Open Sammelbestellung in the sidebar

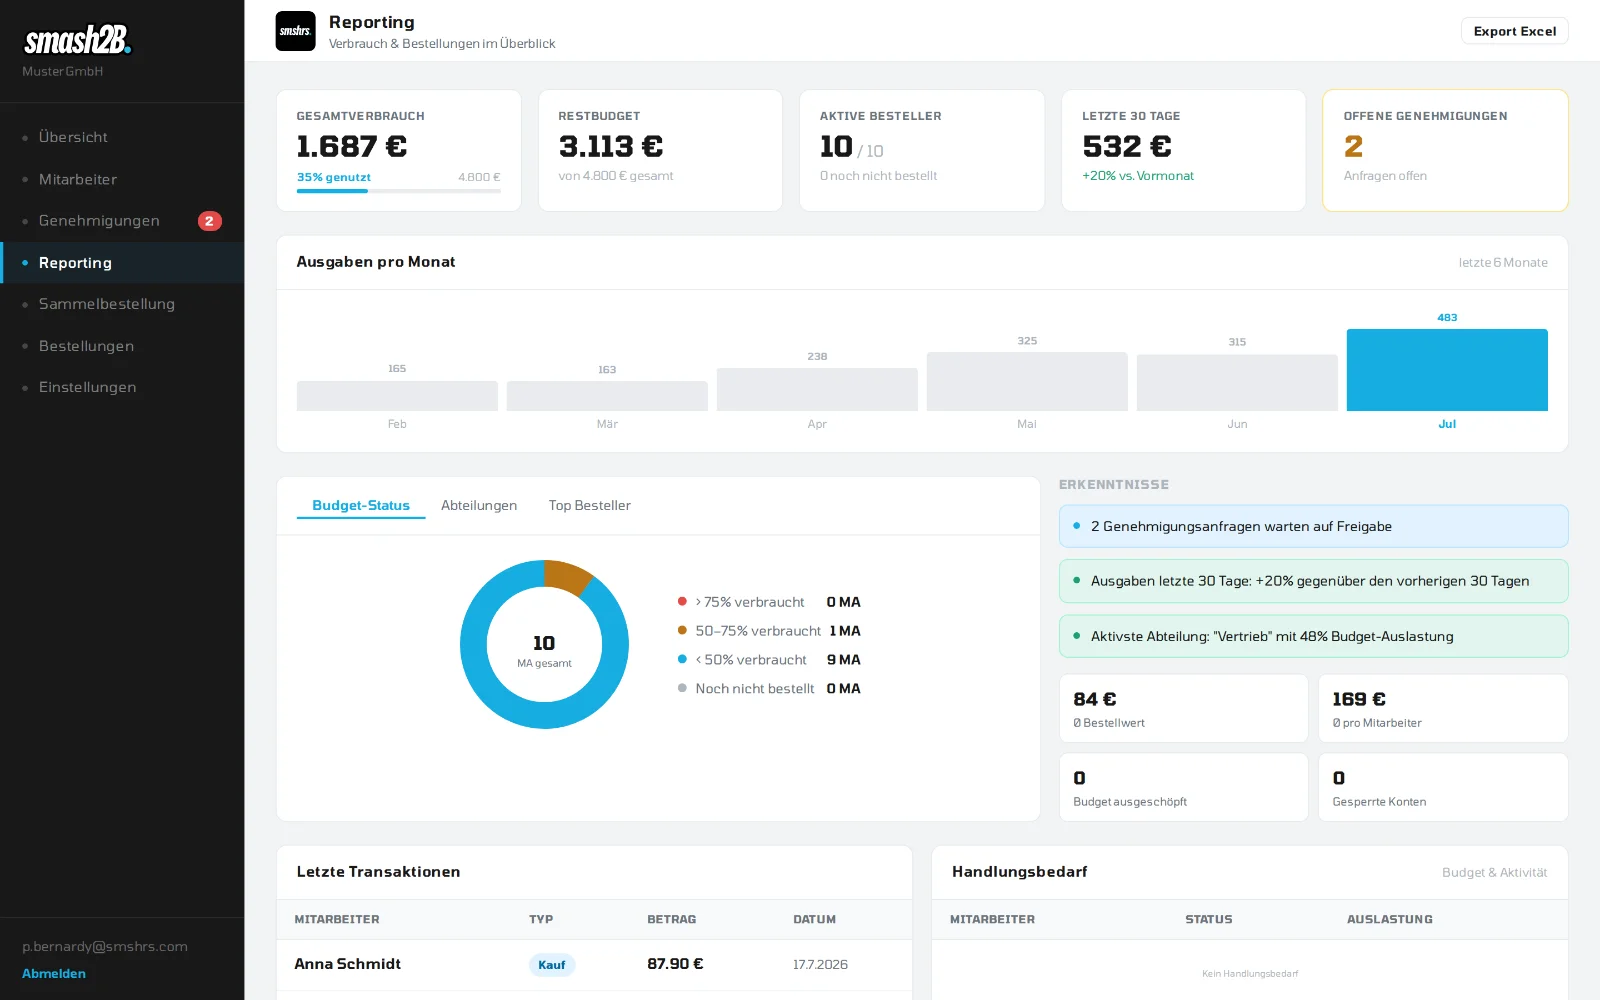(x=122, y=304)
